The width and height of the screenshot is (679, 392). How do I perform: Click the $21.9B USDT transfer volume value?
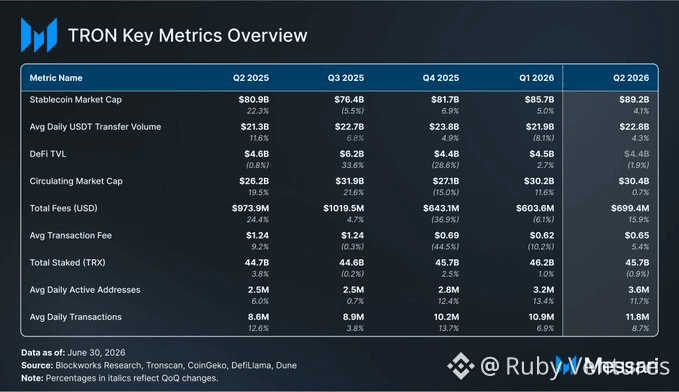click(x=540, y=127)
